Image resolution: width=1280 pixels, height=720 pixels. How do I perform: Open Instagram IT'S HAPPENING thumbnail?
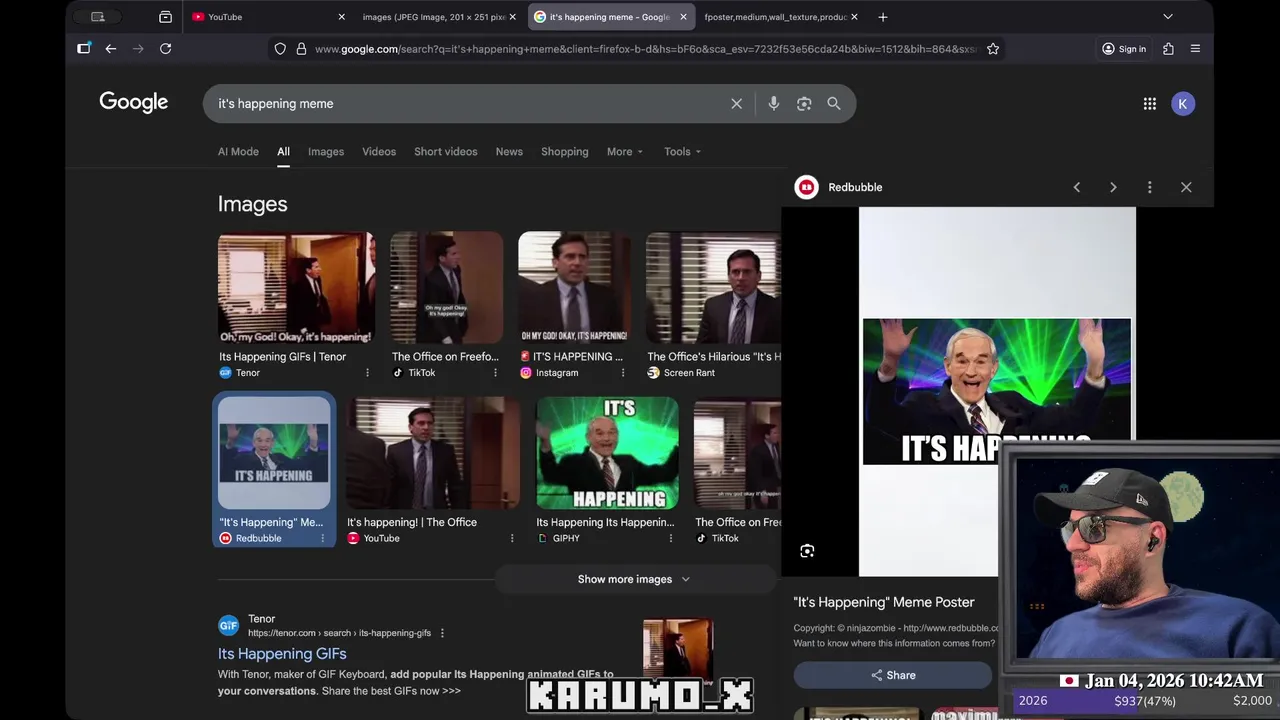tap(574, 288)
